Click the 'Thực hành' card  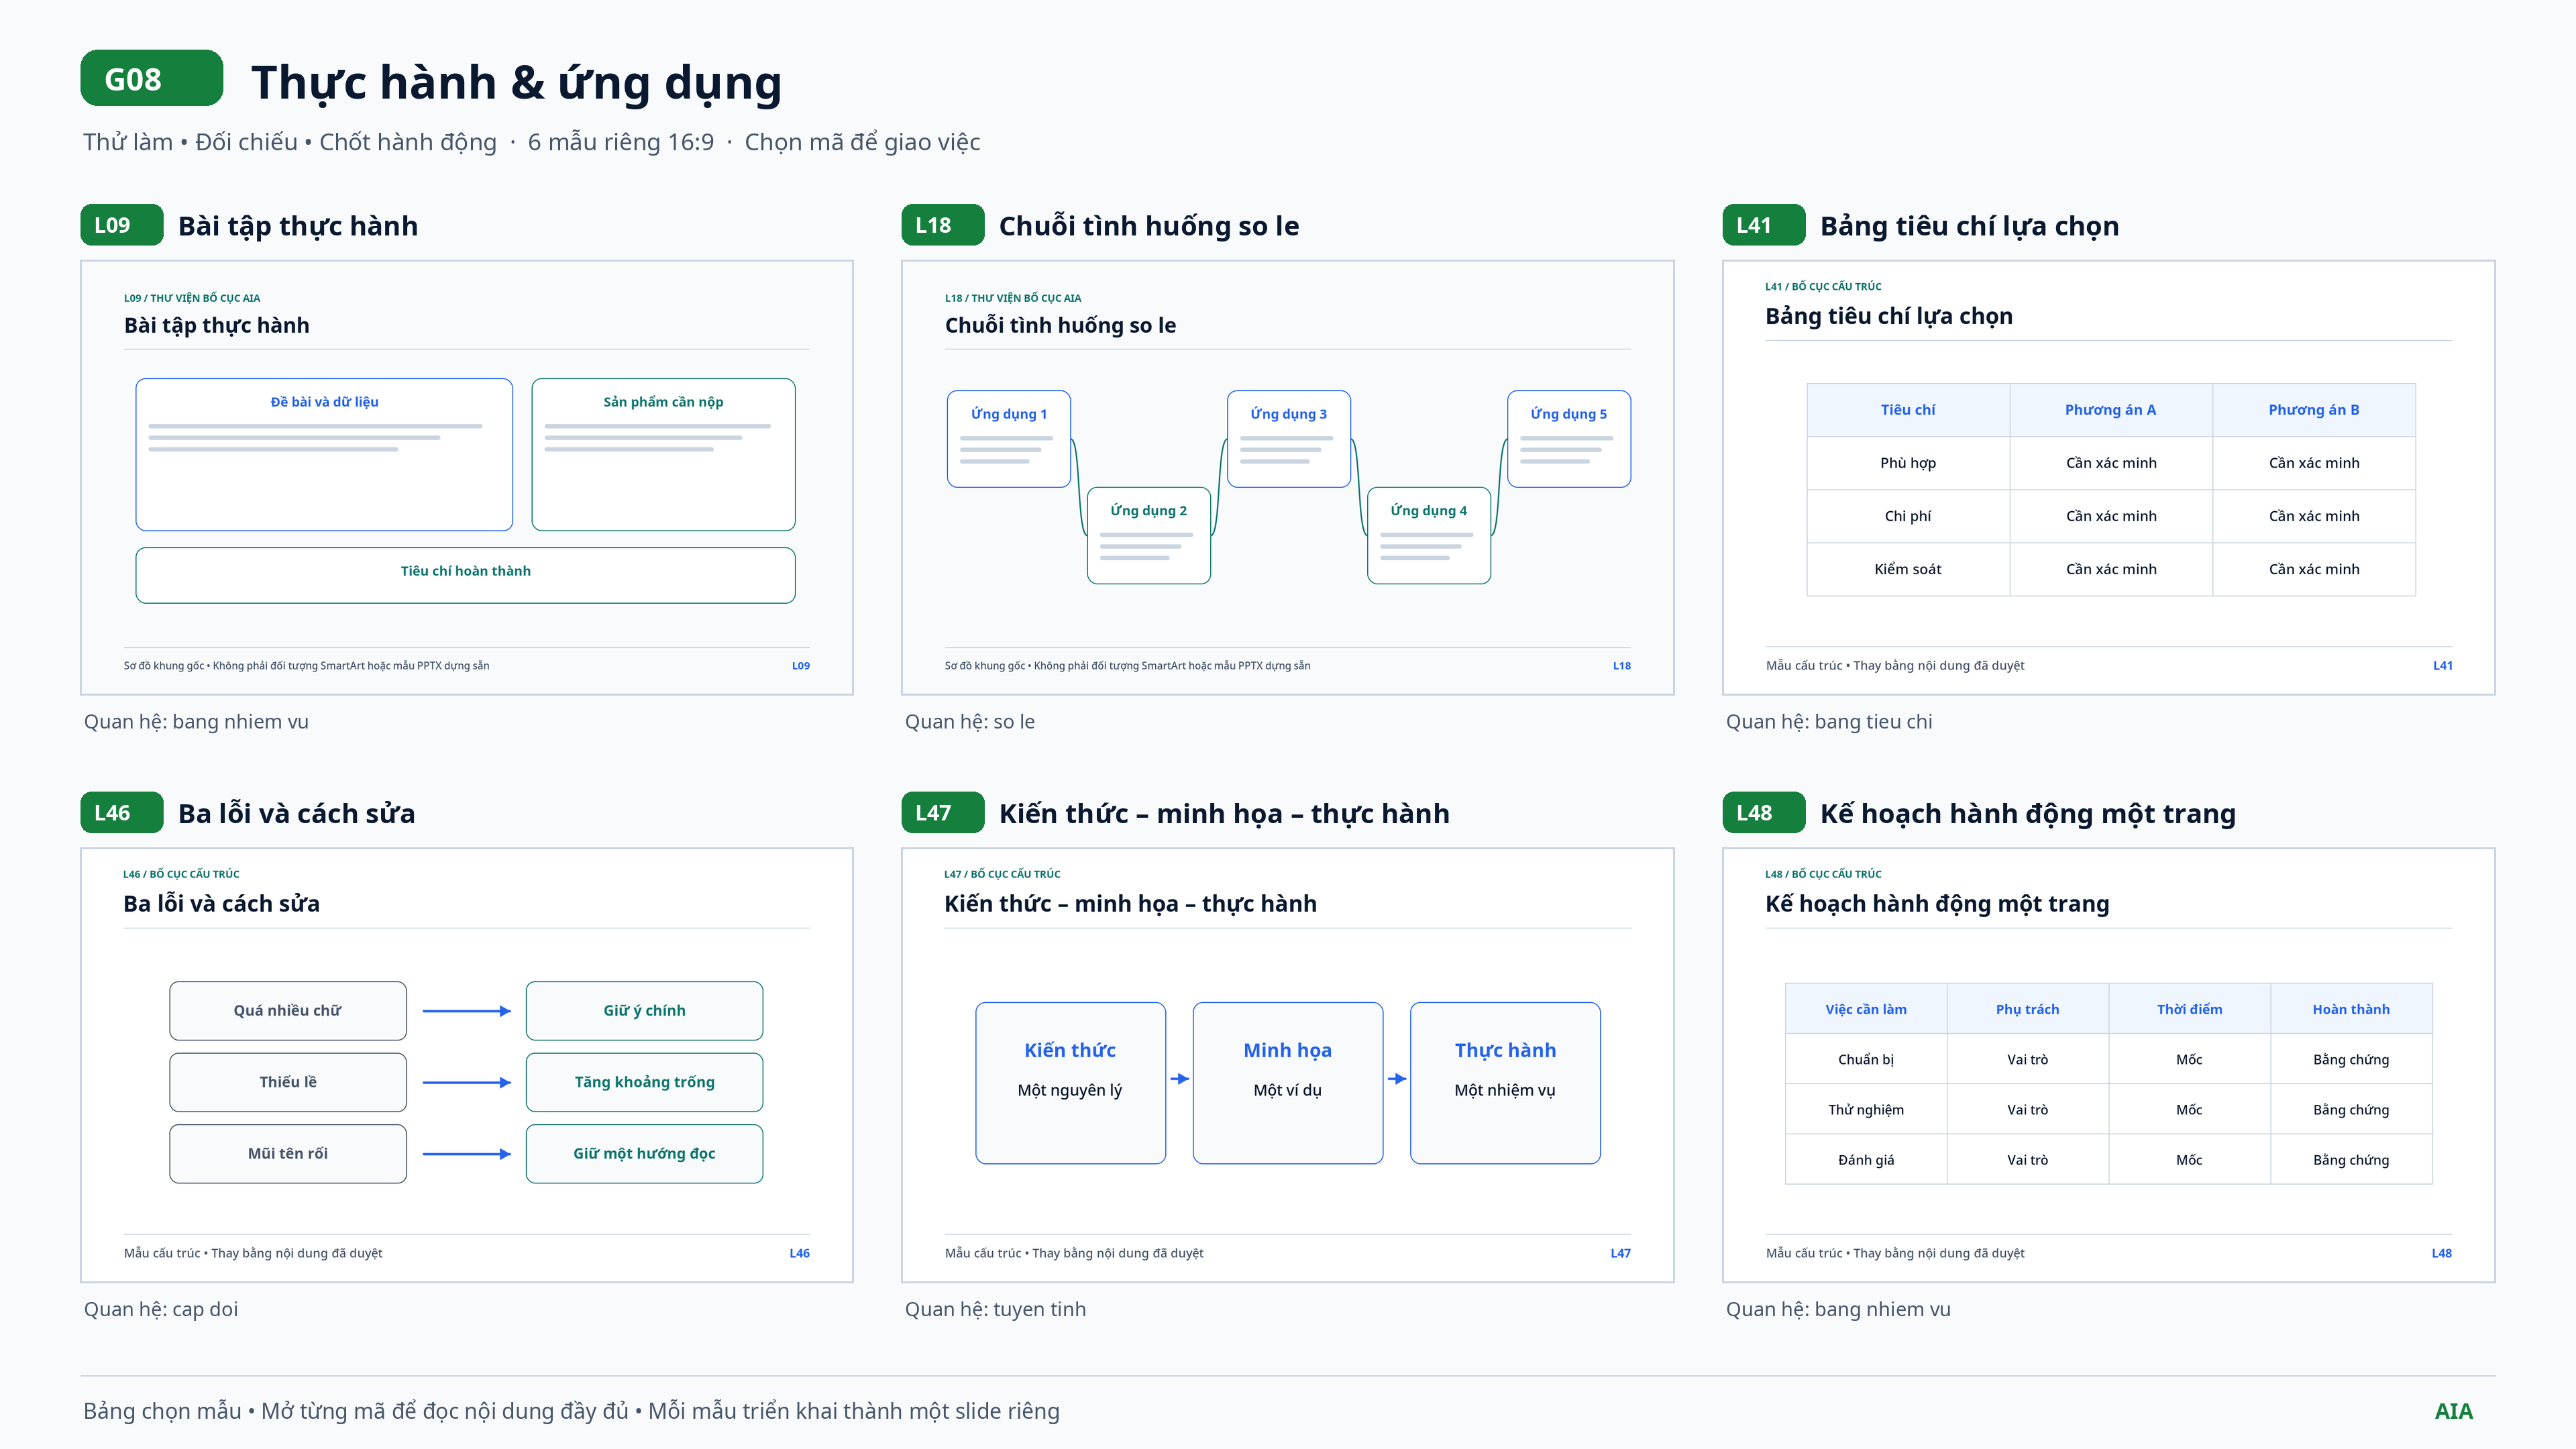pos(1505,1083)
